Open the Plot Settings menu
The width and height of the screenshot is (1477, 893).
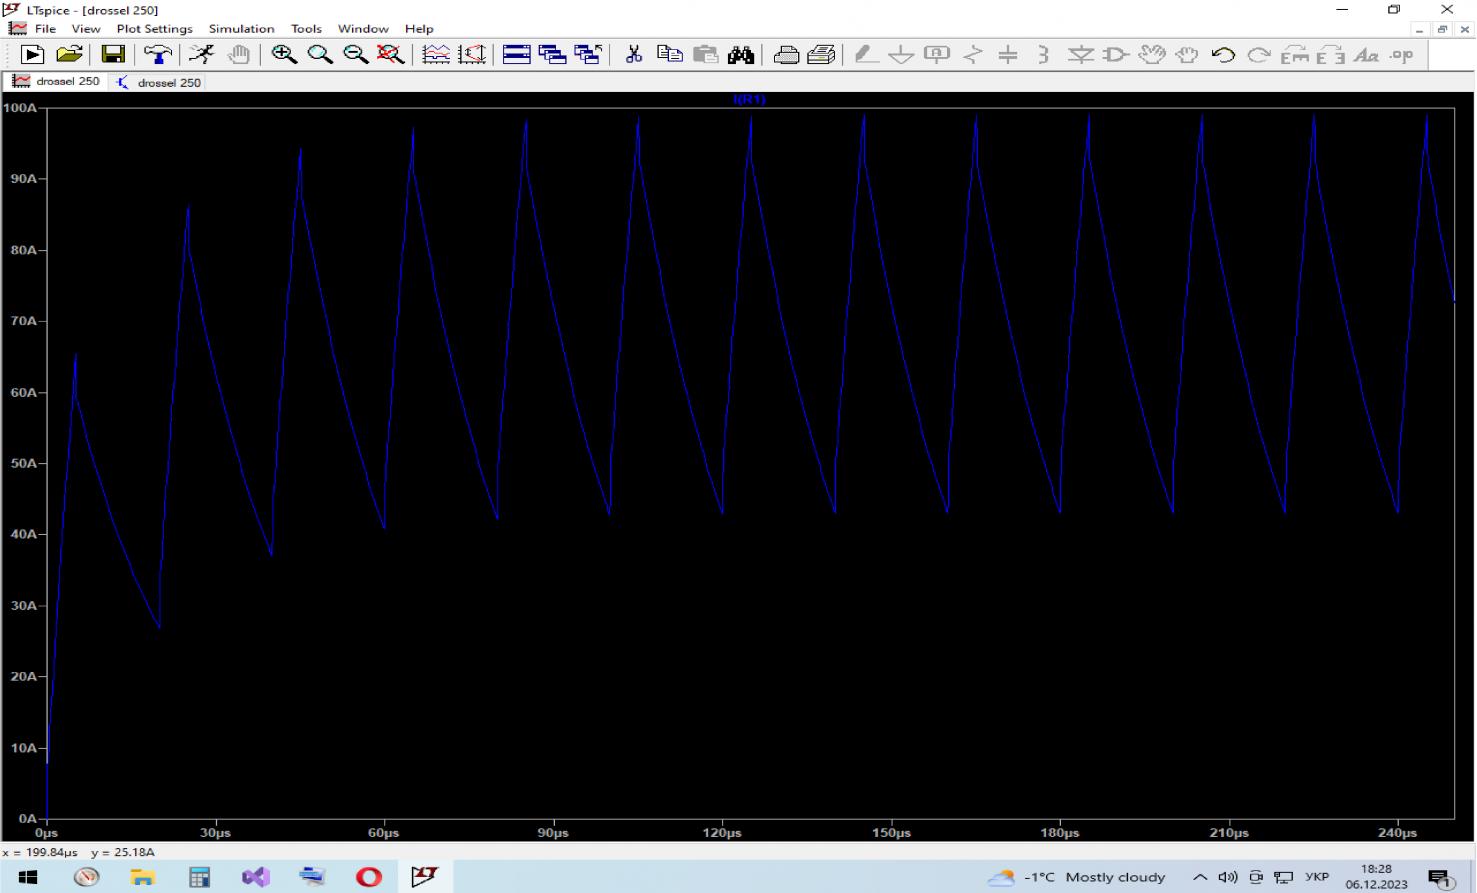click(154, 29)
